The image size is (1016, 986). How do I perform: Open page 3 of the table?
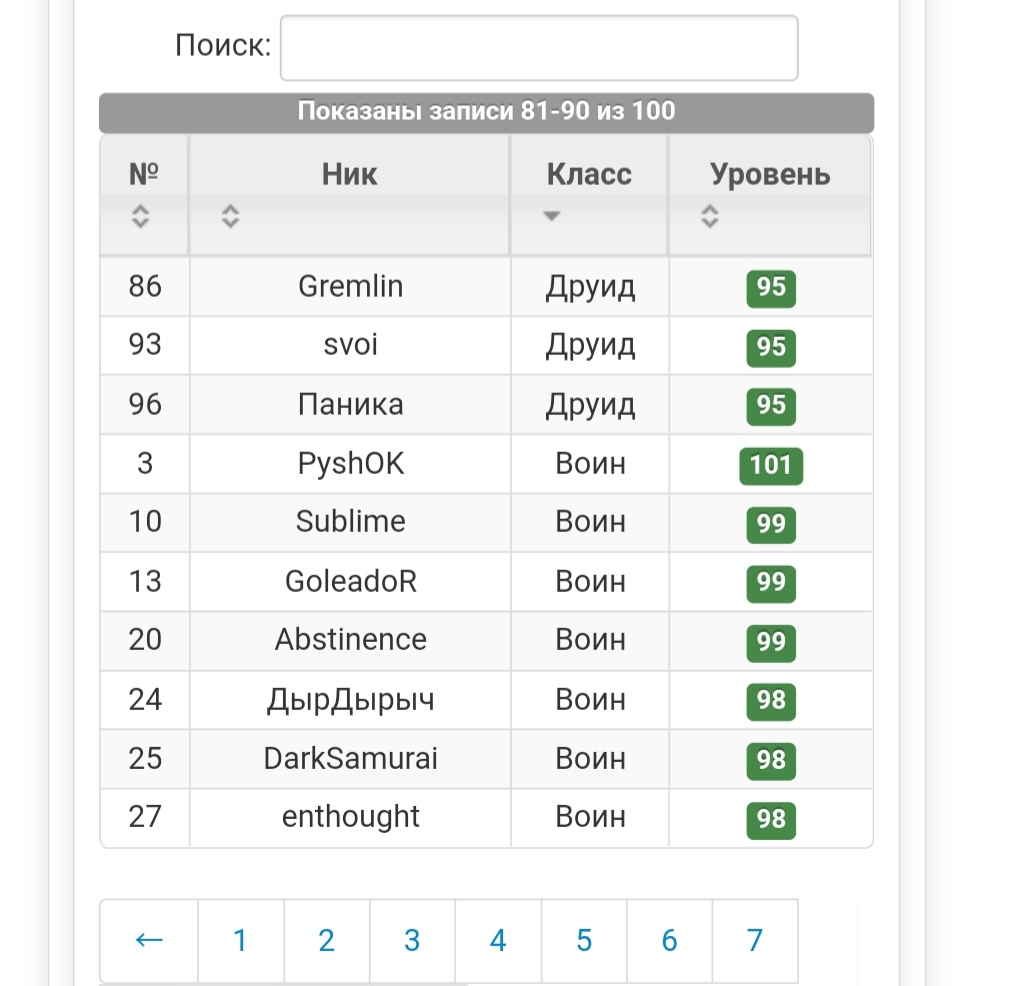coord(412,940)
